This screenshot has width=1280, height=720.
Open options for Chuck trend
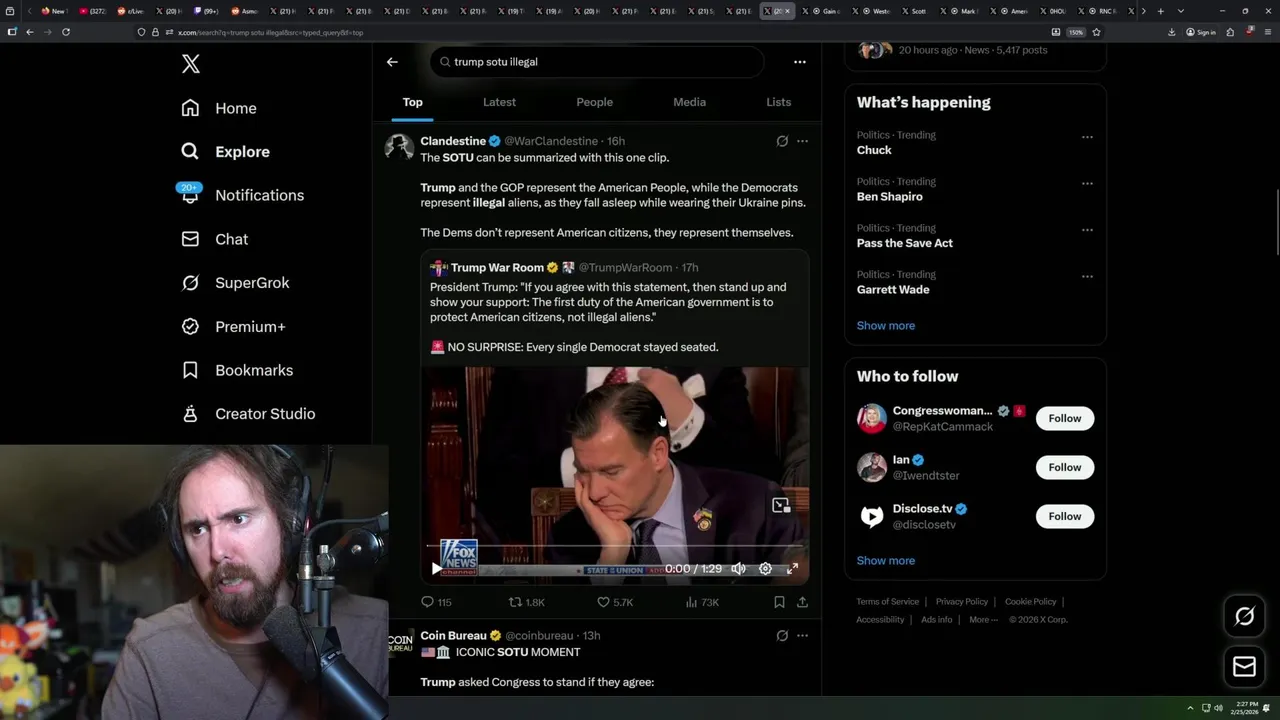tap(1087, 137)
